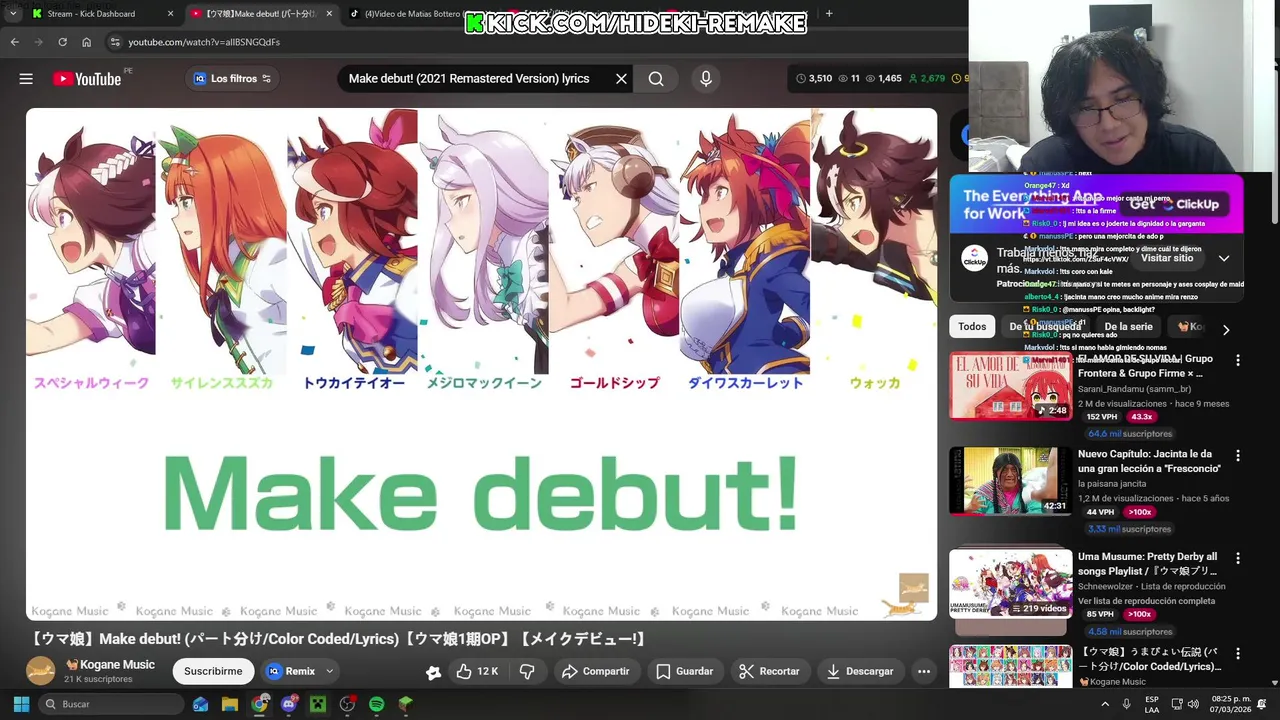Save the video with Guardar
1280x720 pixels.
click(684, 671)
